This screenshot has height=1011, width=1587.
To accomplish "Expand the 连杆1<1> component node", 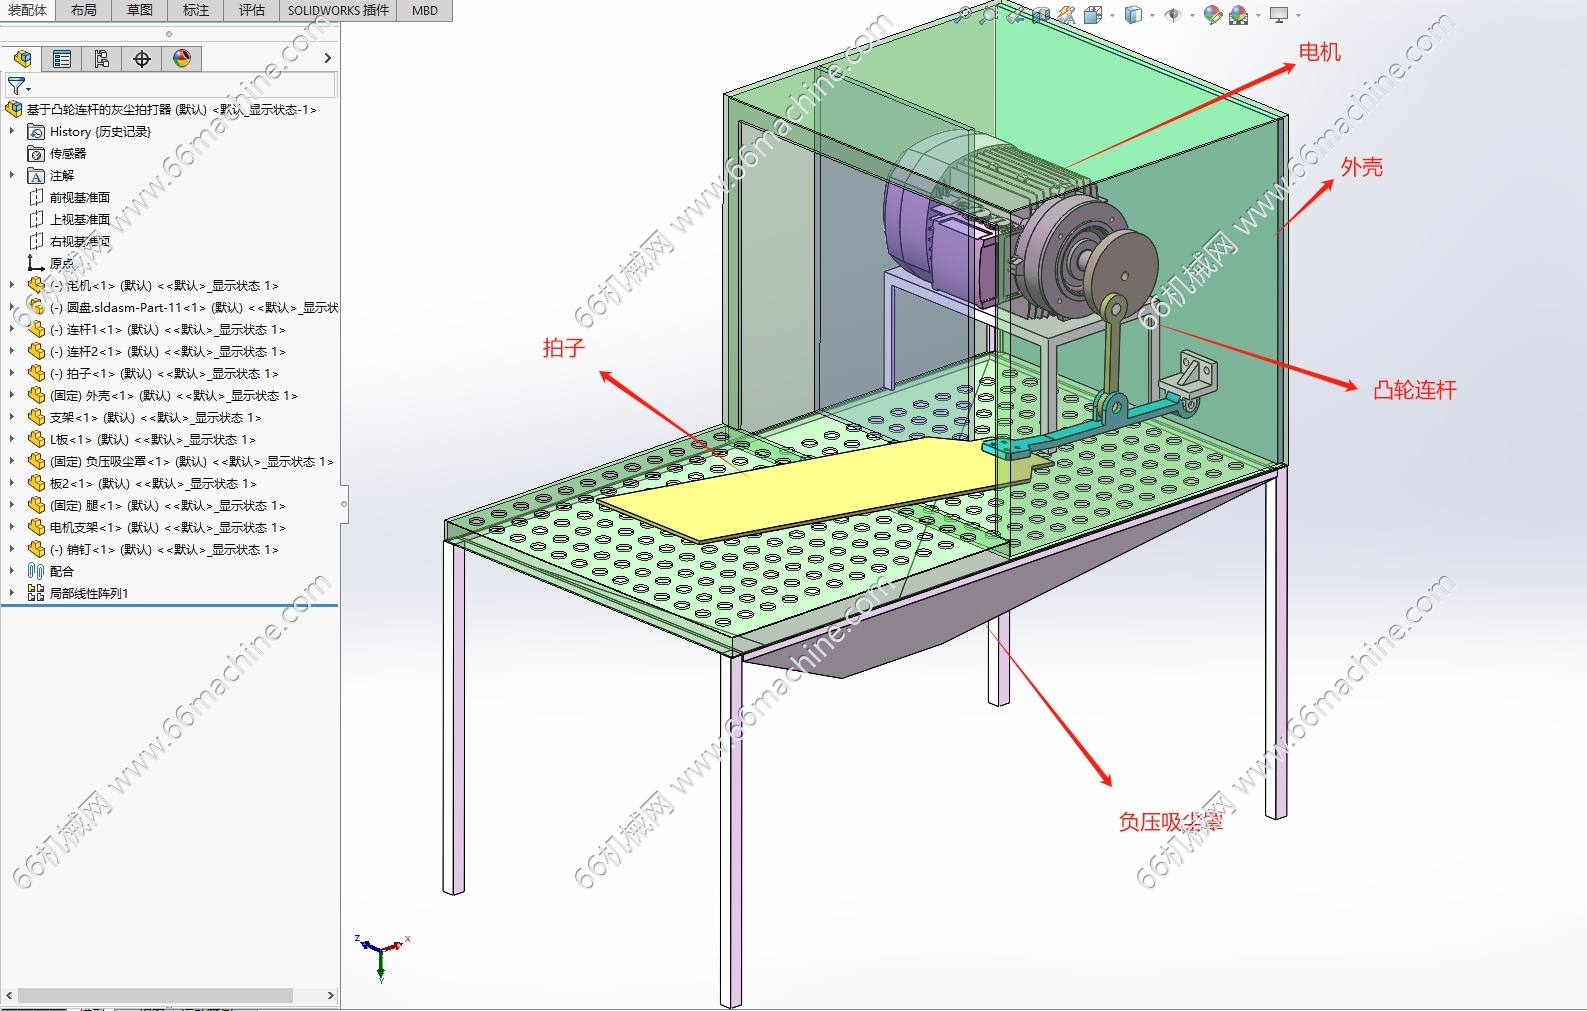I will [x=12, y=329].
